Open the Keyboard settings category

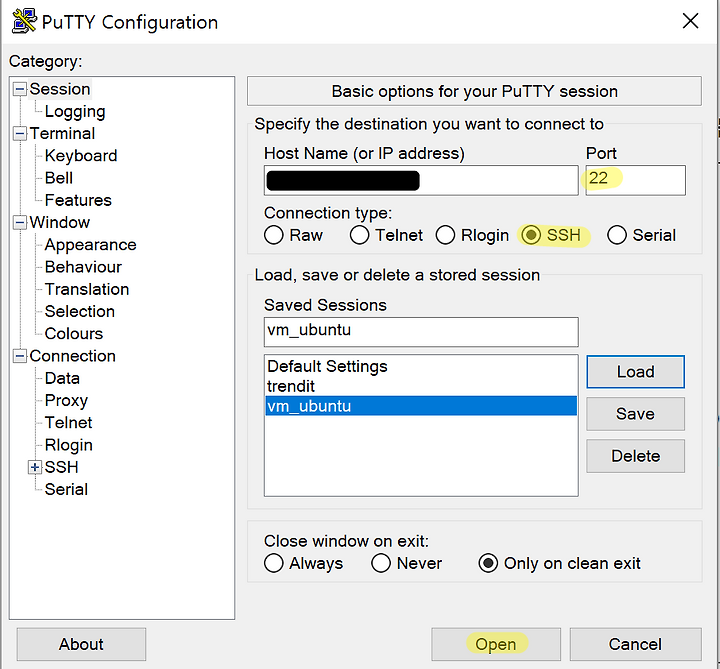pyautogui.click(x=81, y=156)
